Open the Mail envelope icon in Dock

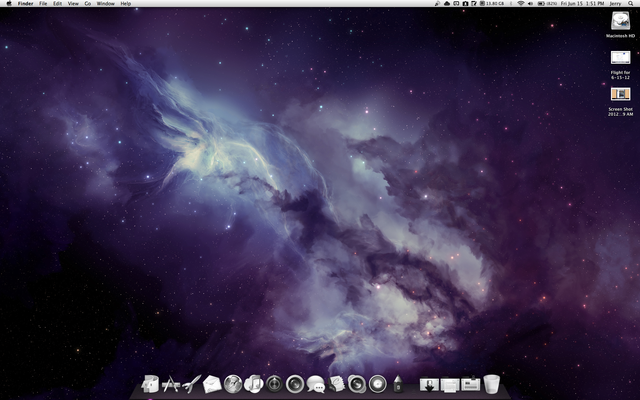pos(211,383)
